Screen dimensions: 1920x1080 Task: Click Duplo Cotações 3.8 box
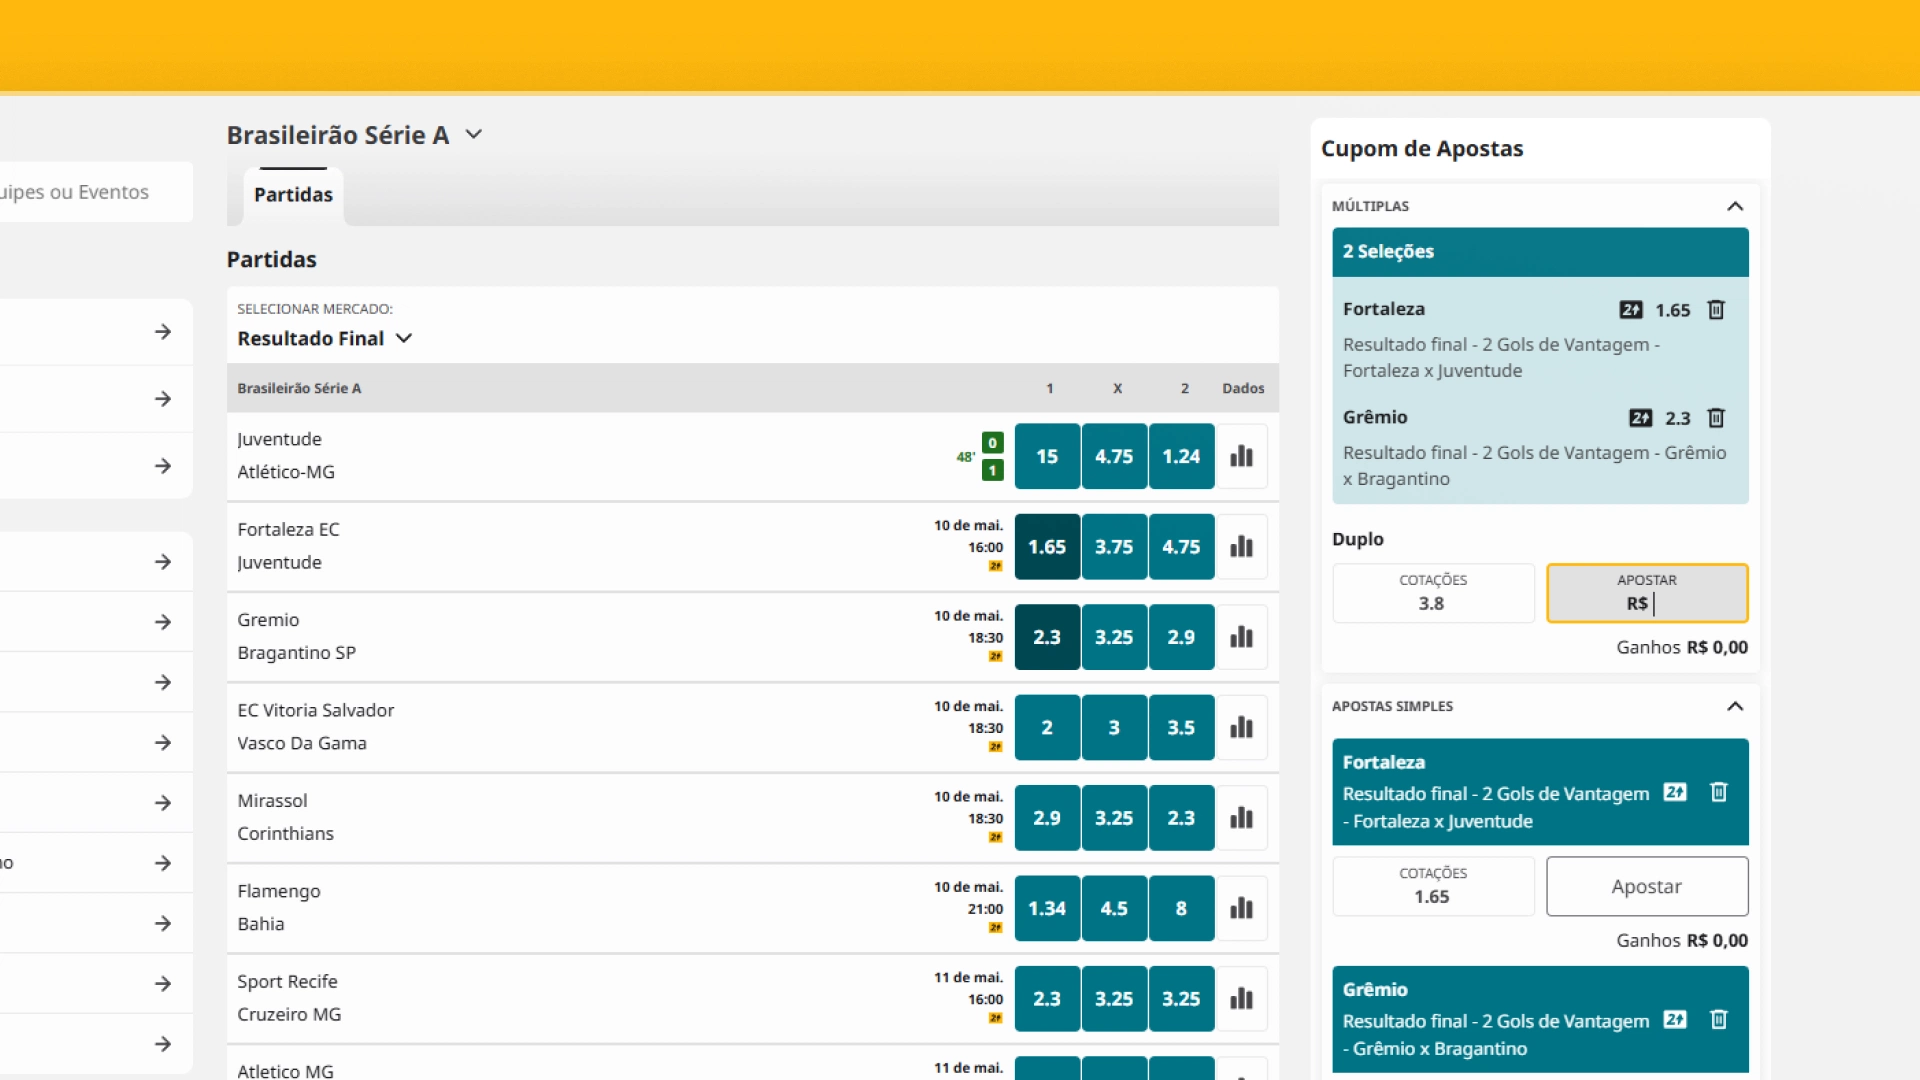(x=1433, y=593)
